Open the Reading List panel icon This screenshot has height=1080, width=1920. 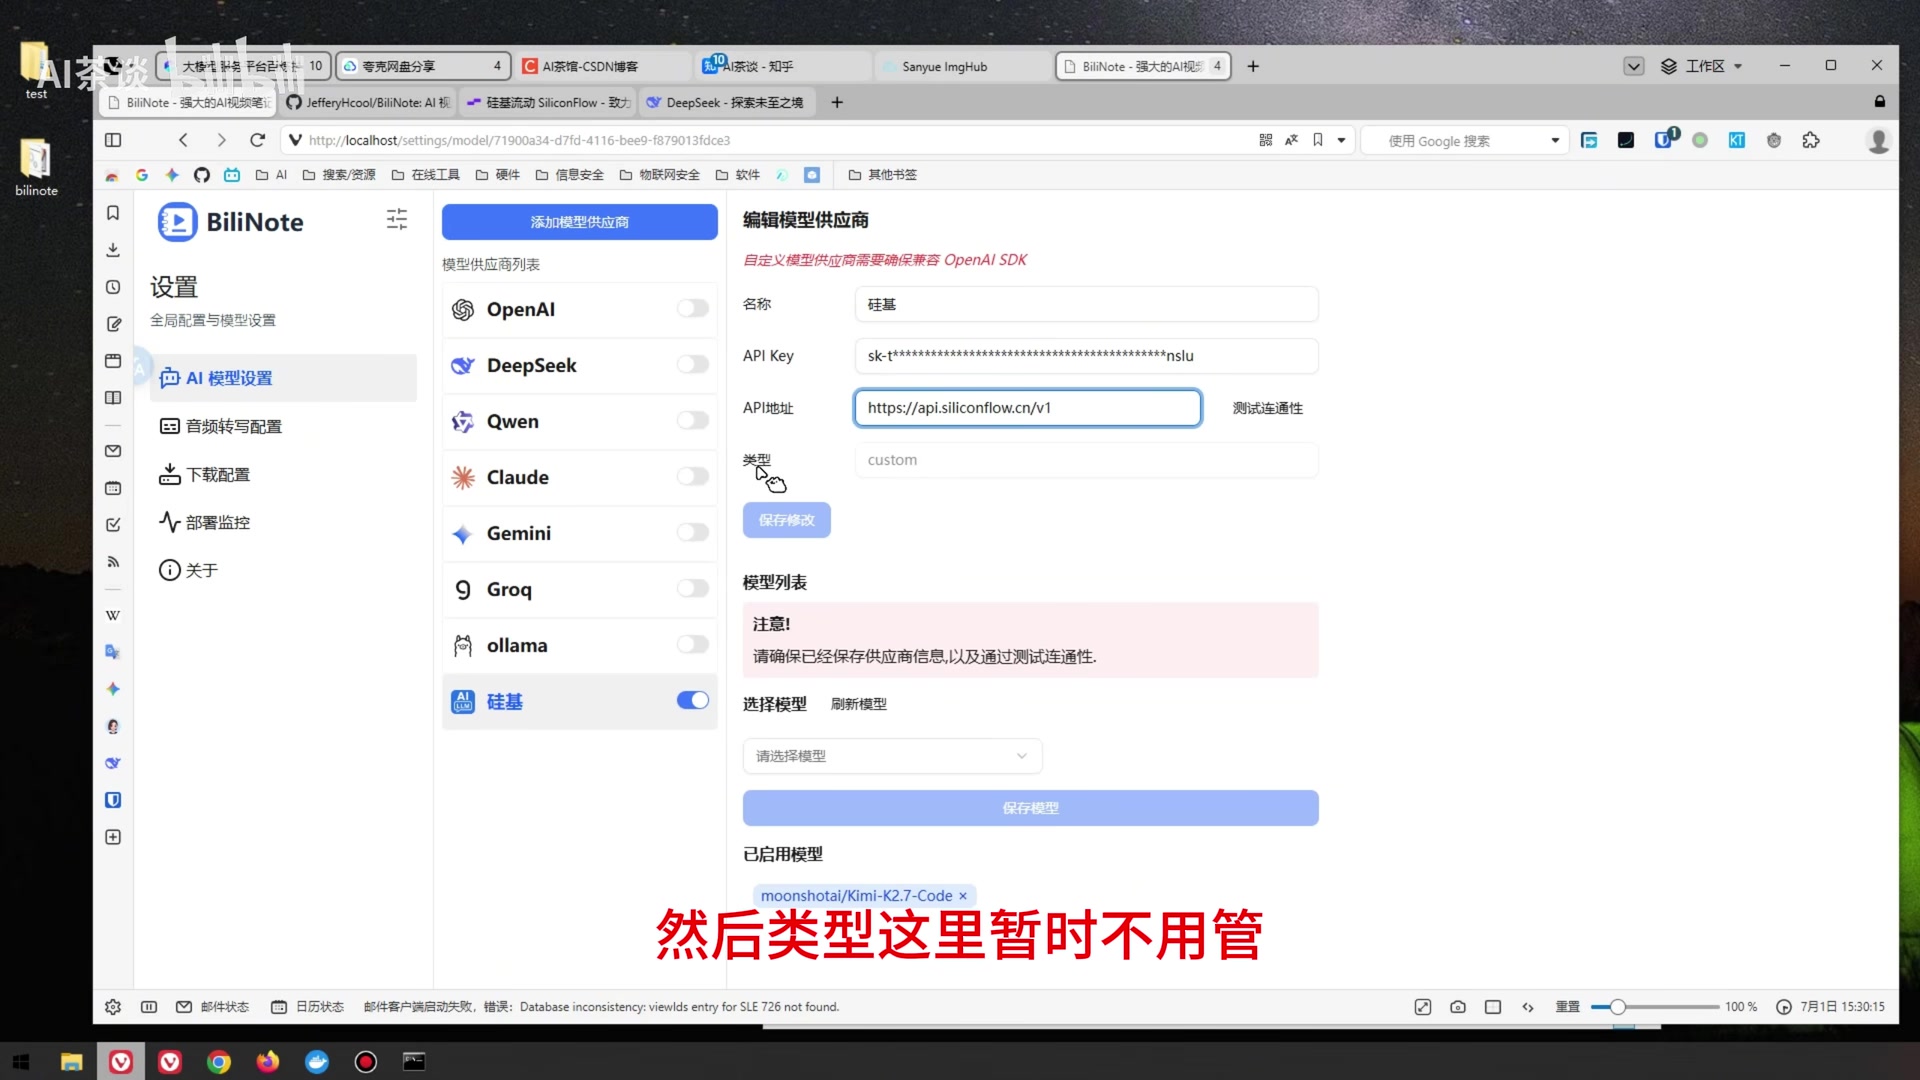point(113,398)
